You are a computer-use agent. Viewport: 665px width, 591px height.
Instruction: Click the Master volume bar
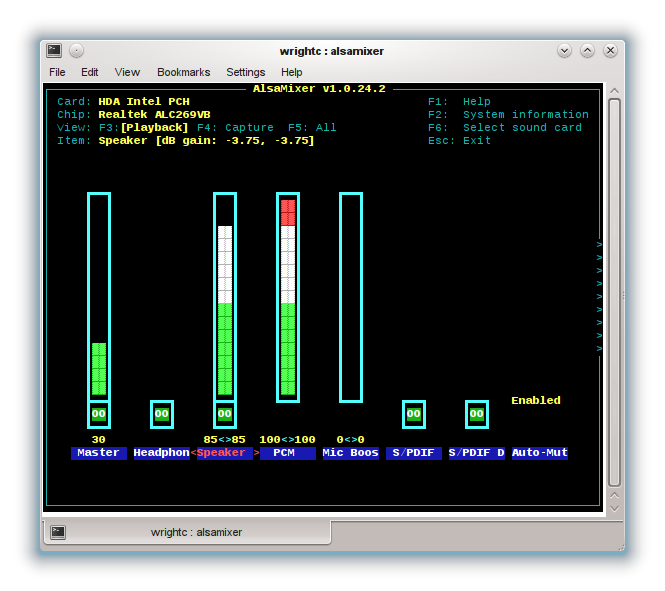[x=98, y=296]
